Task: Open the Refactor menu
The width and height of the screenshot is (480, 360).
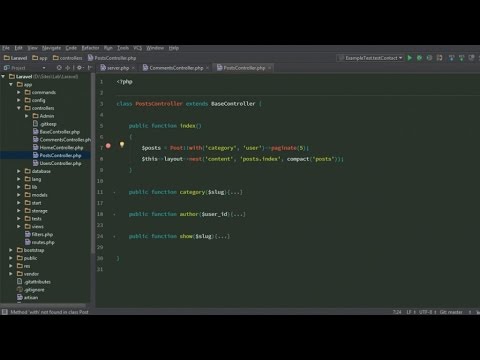Action: click(90, 48)
